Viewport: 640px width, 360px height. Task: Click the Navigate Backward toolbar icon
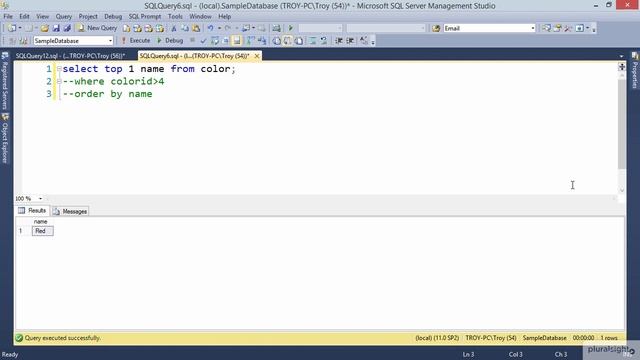coord(246,28)
